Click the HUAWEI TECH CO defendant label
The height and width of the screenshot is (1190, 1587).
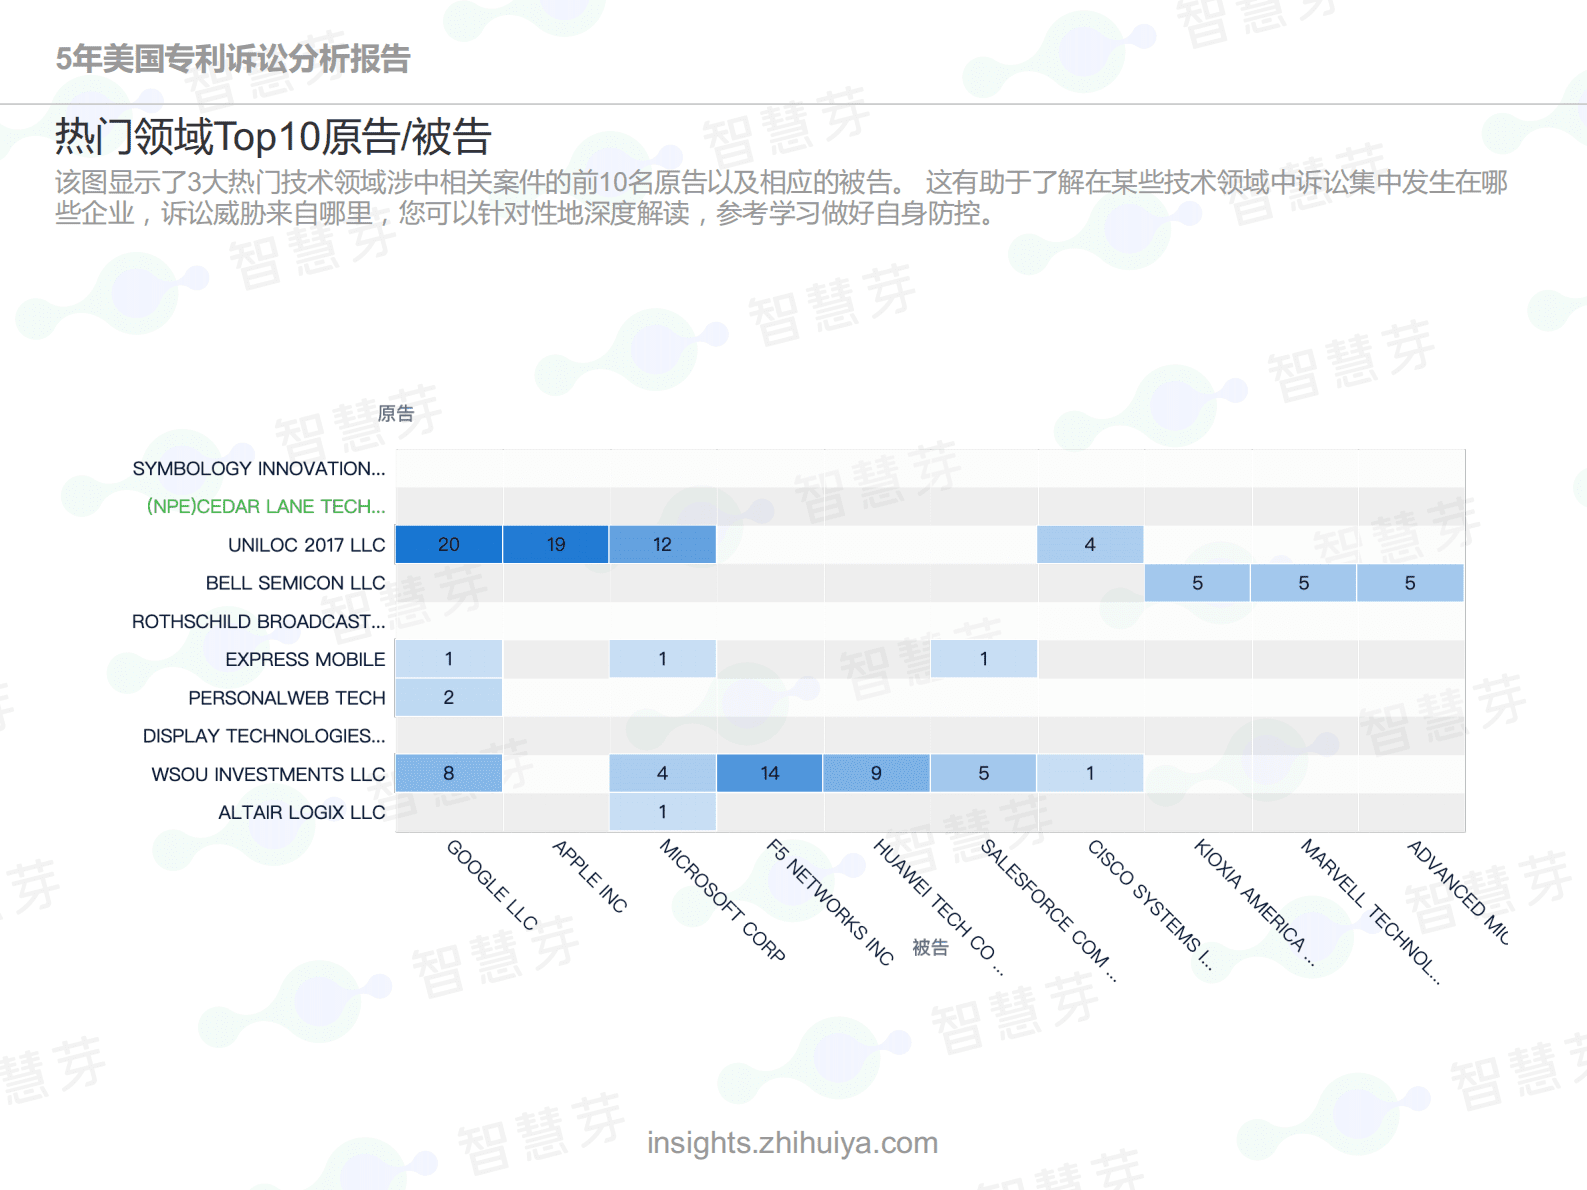[938, 906]
